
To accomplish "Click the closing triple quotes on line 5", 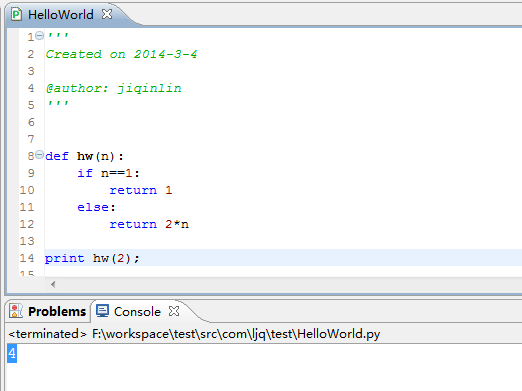I will 58,103.
